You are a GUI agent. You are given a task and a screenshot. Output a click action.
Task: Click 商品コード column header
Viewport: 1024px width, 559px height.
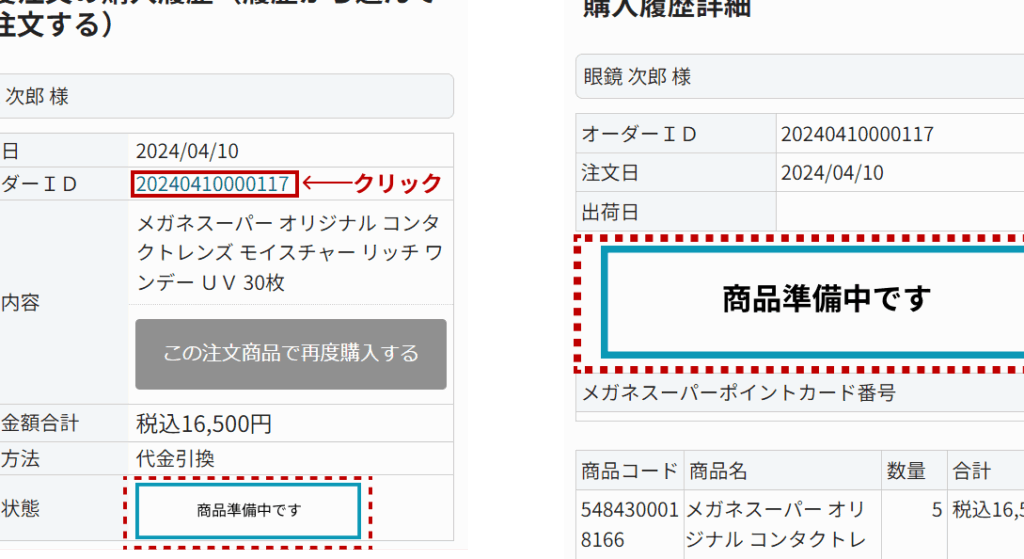pyautogui.click(x=630, y=470)
